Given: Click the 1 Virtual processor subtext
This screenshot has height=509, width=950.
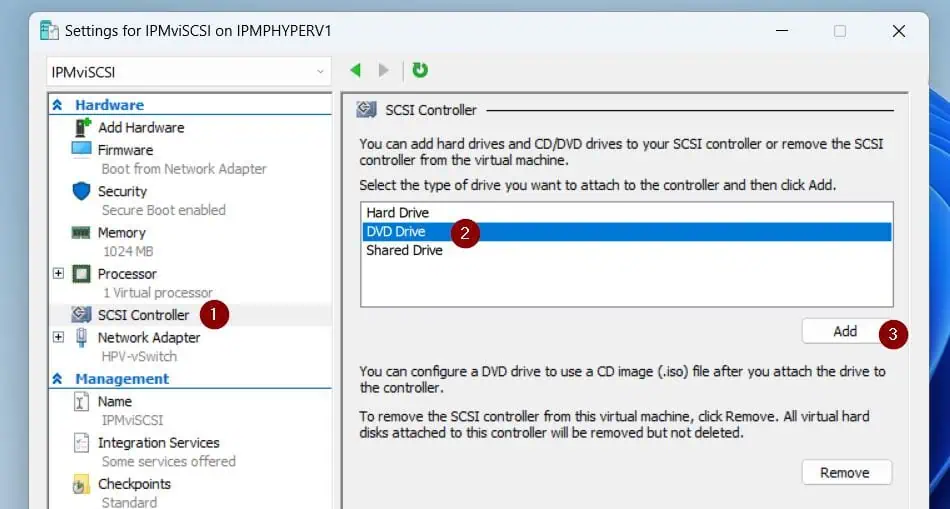Looking at the screenshot, I should (158, 293).
